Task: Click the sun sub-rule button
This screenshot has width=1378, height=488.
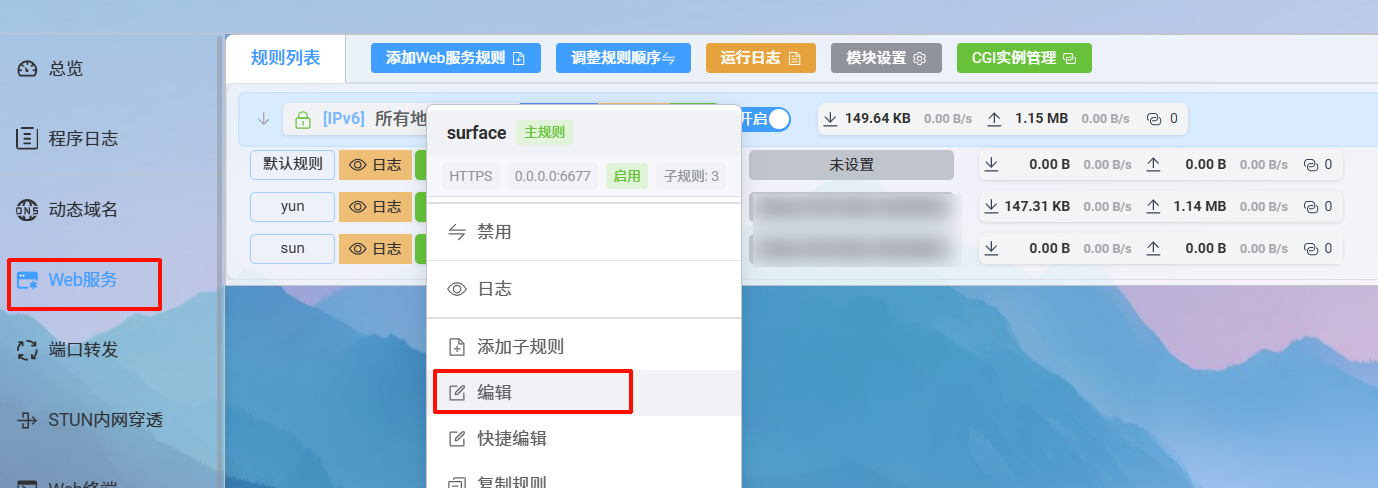Action: pos(292,248)
